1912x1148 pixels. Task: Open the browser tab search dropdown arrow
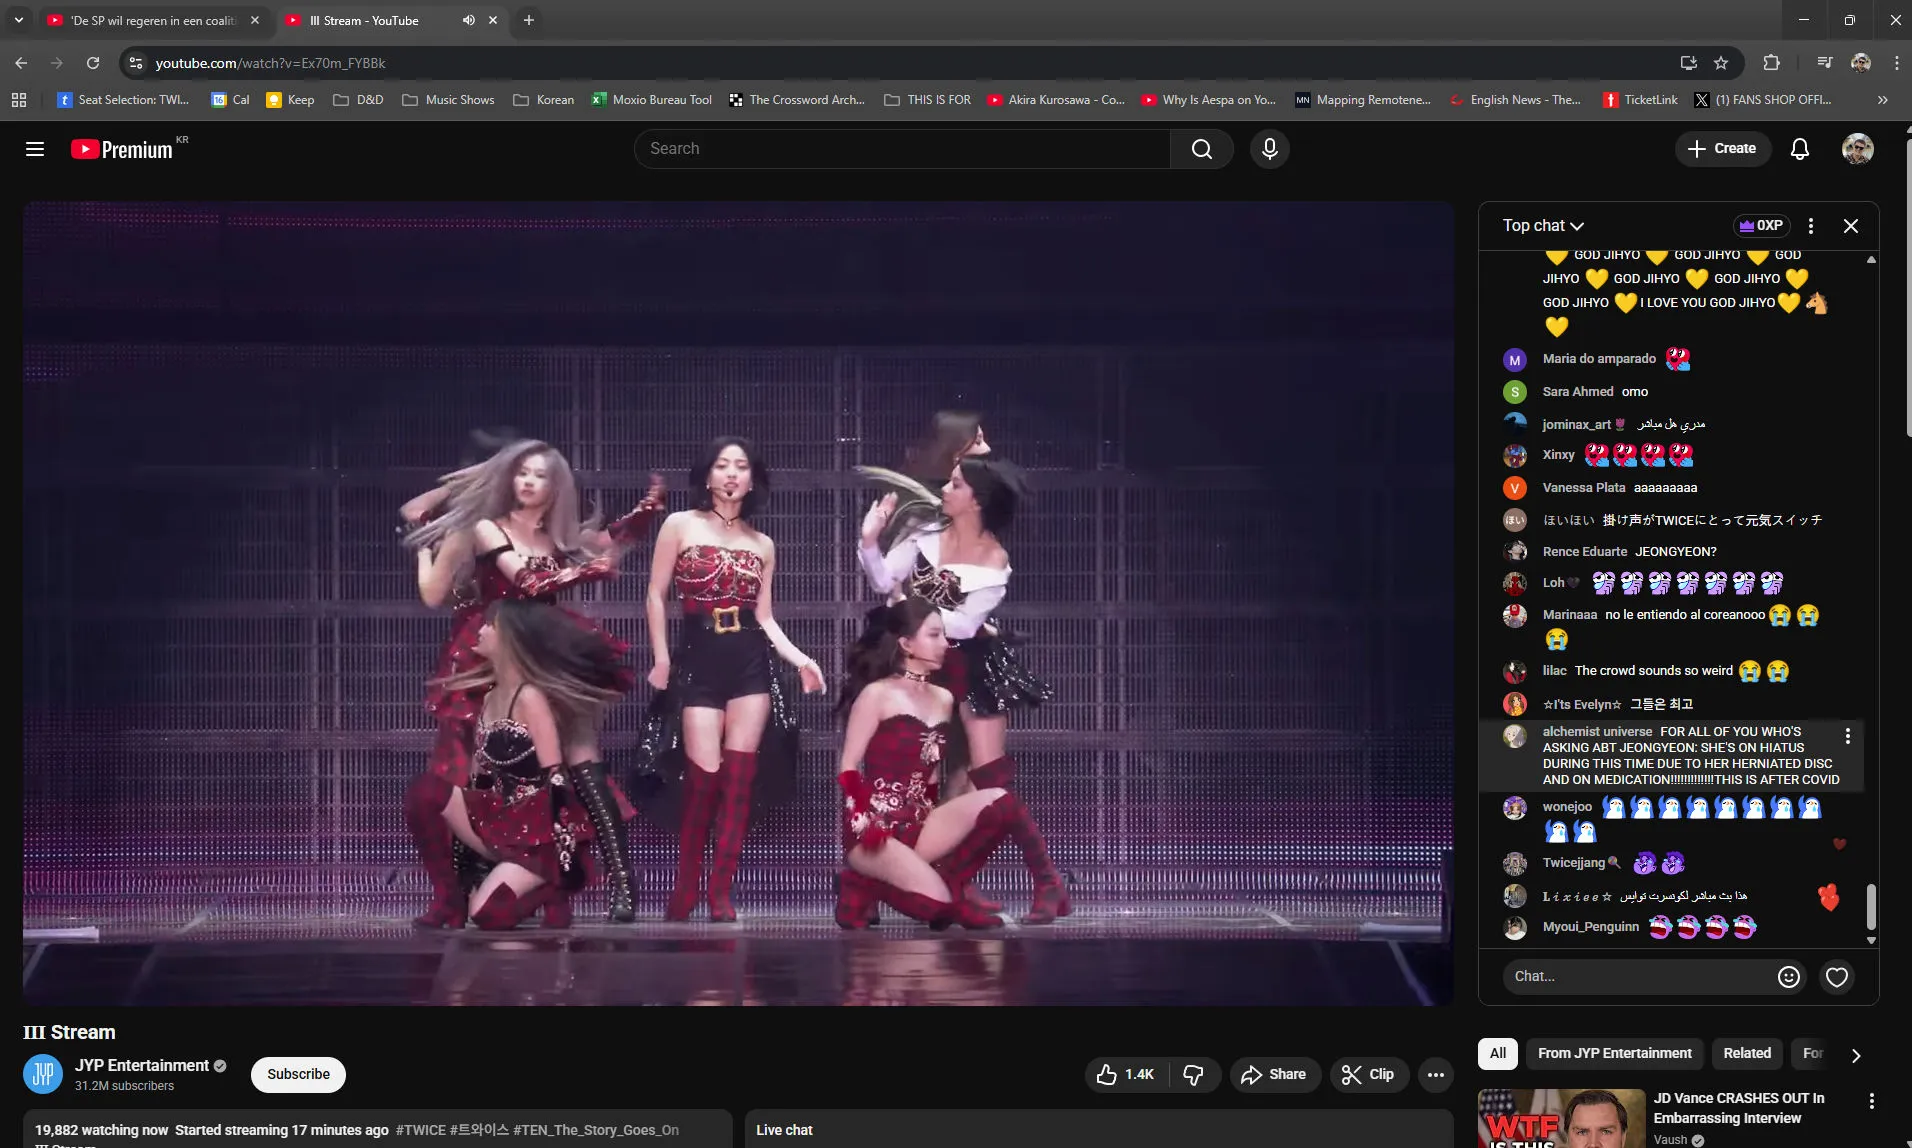tap(18, 20)
